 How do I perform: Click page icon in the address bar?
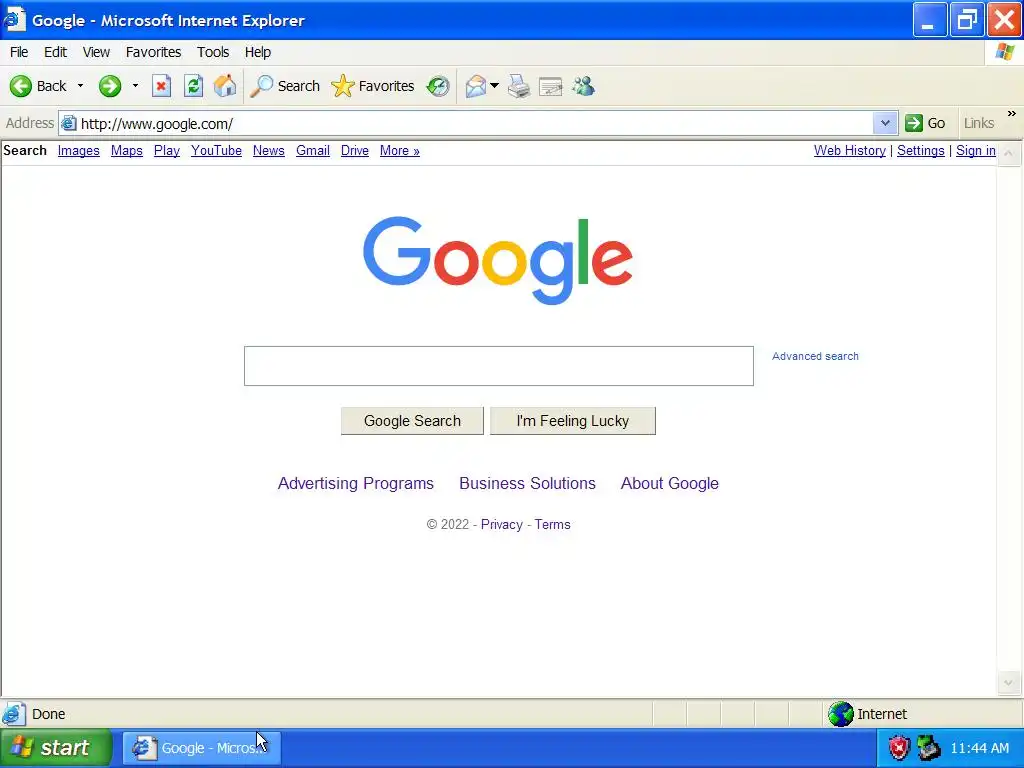coord(69,123)
